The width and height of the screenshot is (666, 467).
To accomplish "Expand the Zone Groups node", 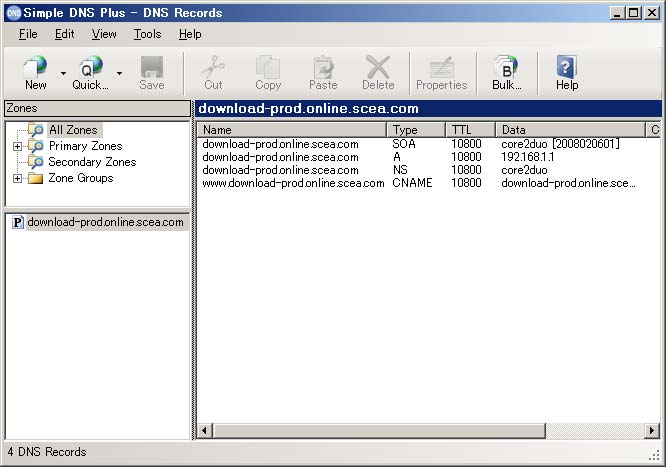I will click(x=17, y=178).
